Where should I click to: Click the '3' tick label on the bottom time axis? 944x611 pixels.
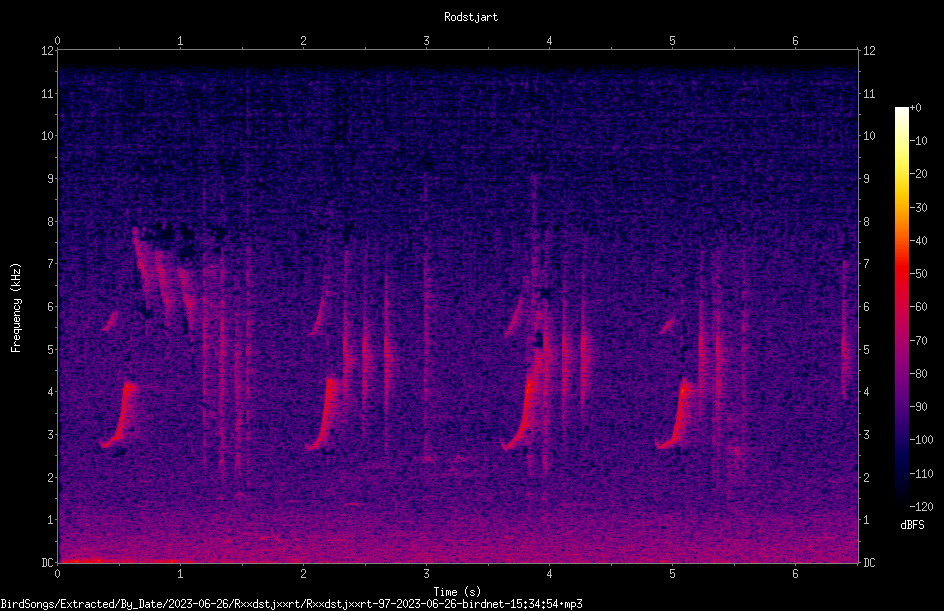click(426, 574)
